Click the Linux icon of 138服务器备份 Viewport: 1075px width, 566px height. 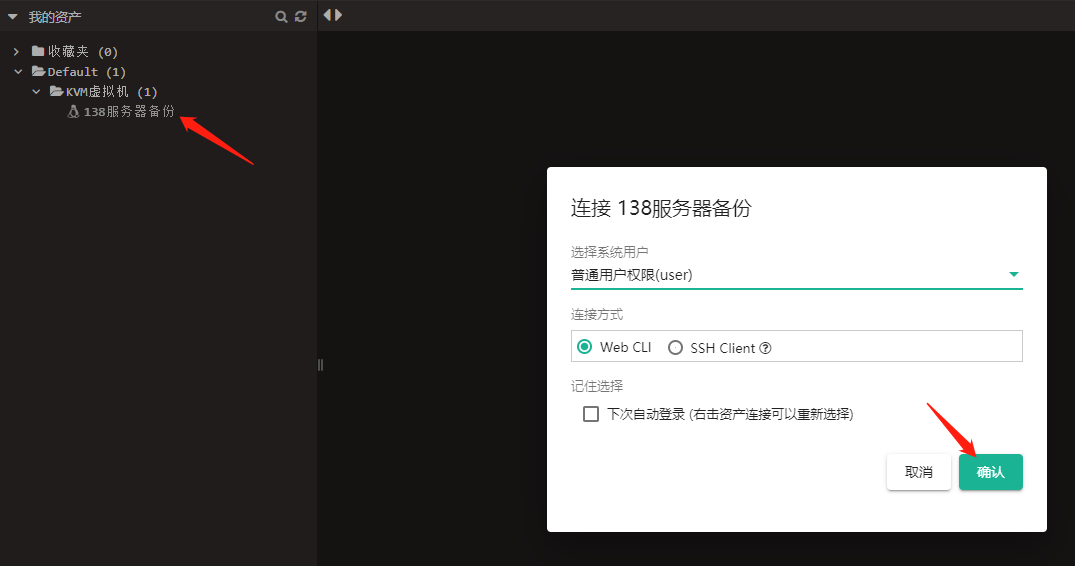pos(73,111)
